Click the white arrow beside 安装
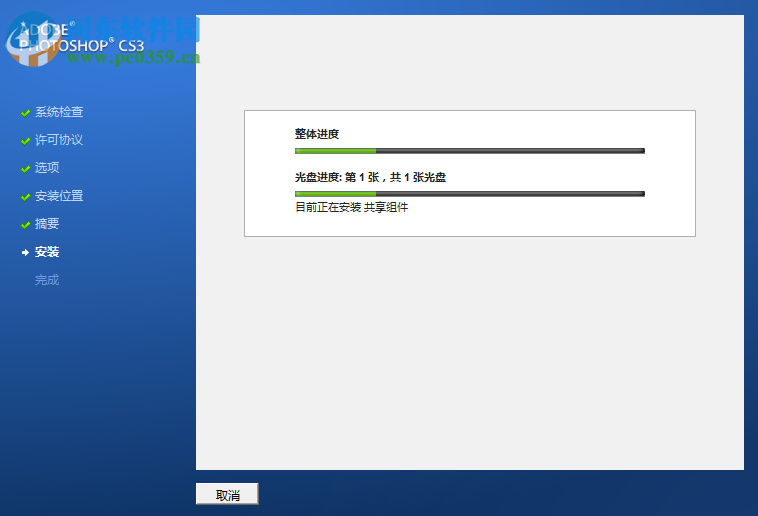The width and height of the screenshot is (758, 516). coord(26,252)
